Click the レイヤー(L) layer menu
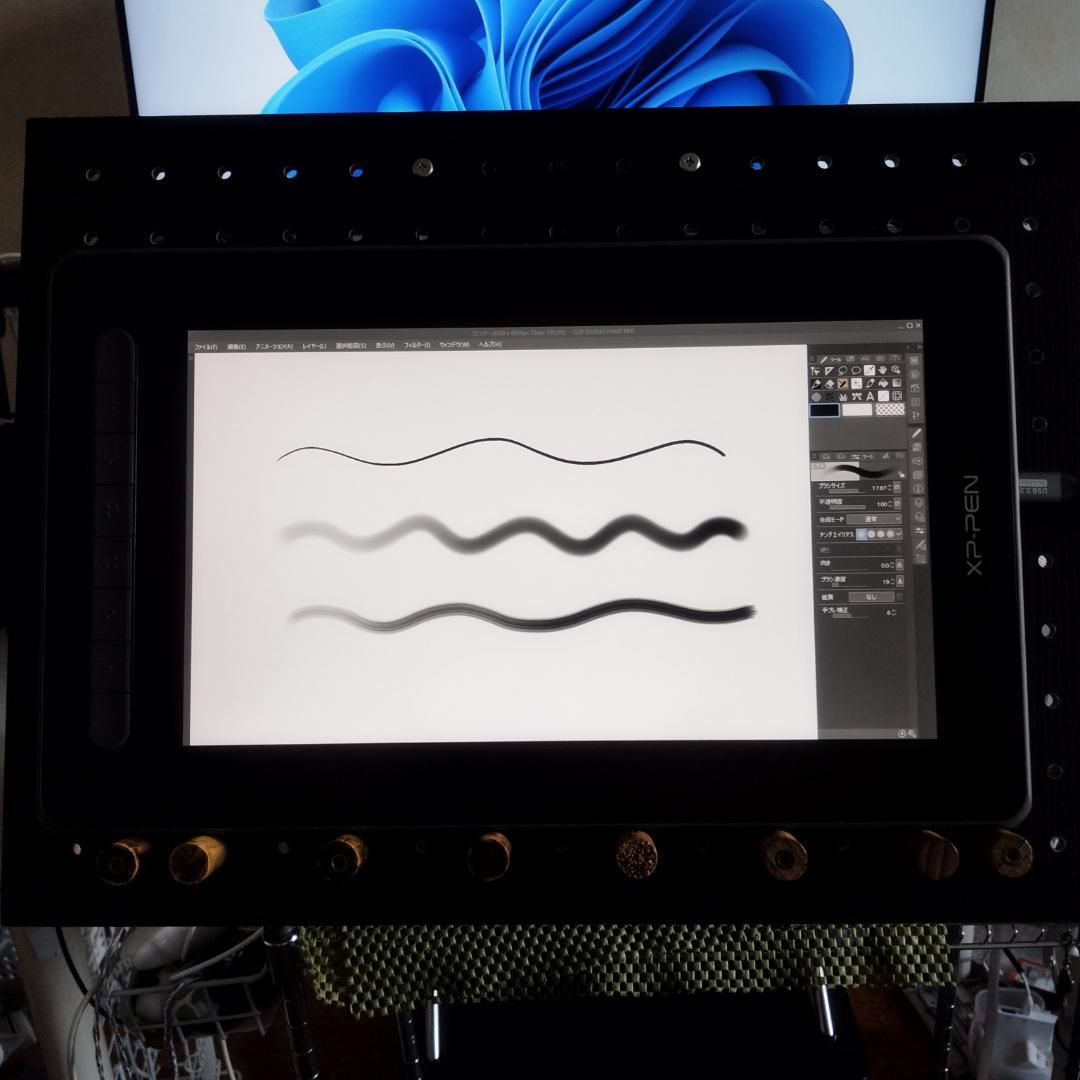 (x=314, y=346)
